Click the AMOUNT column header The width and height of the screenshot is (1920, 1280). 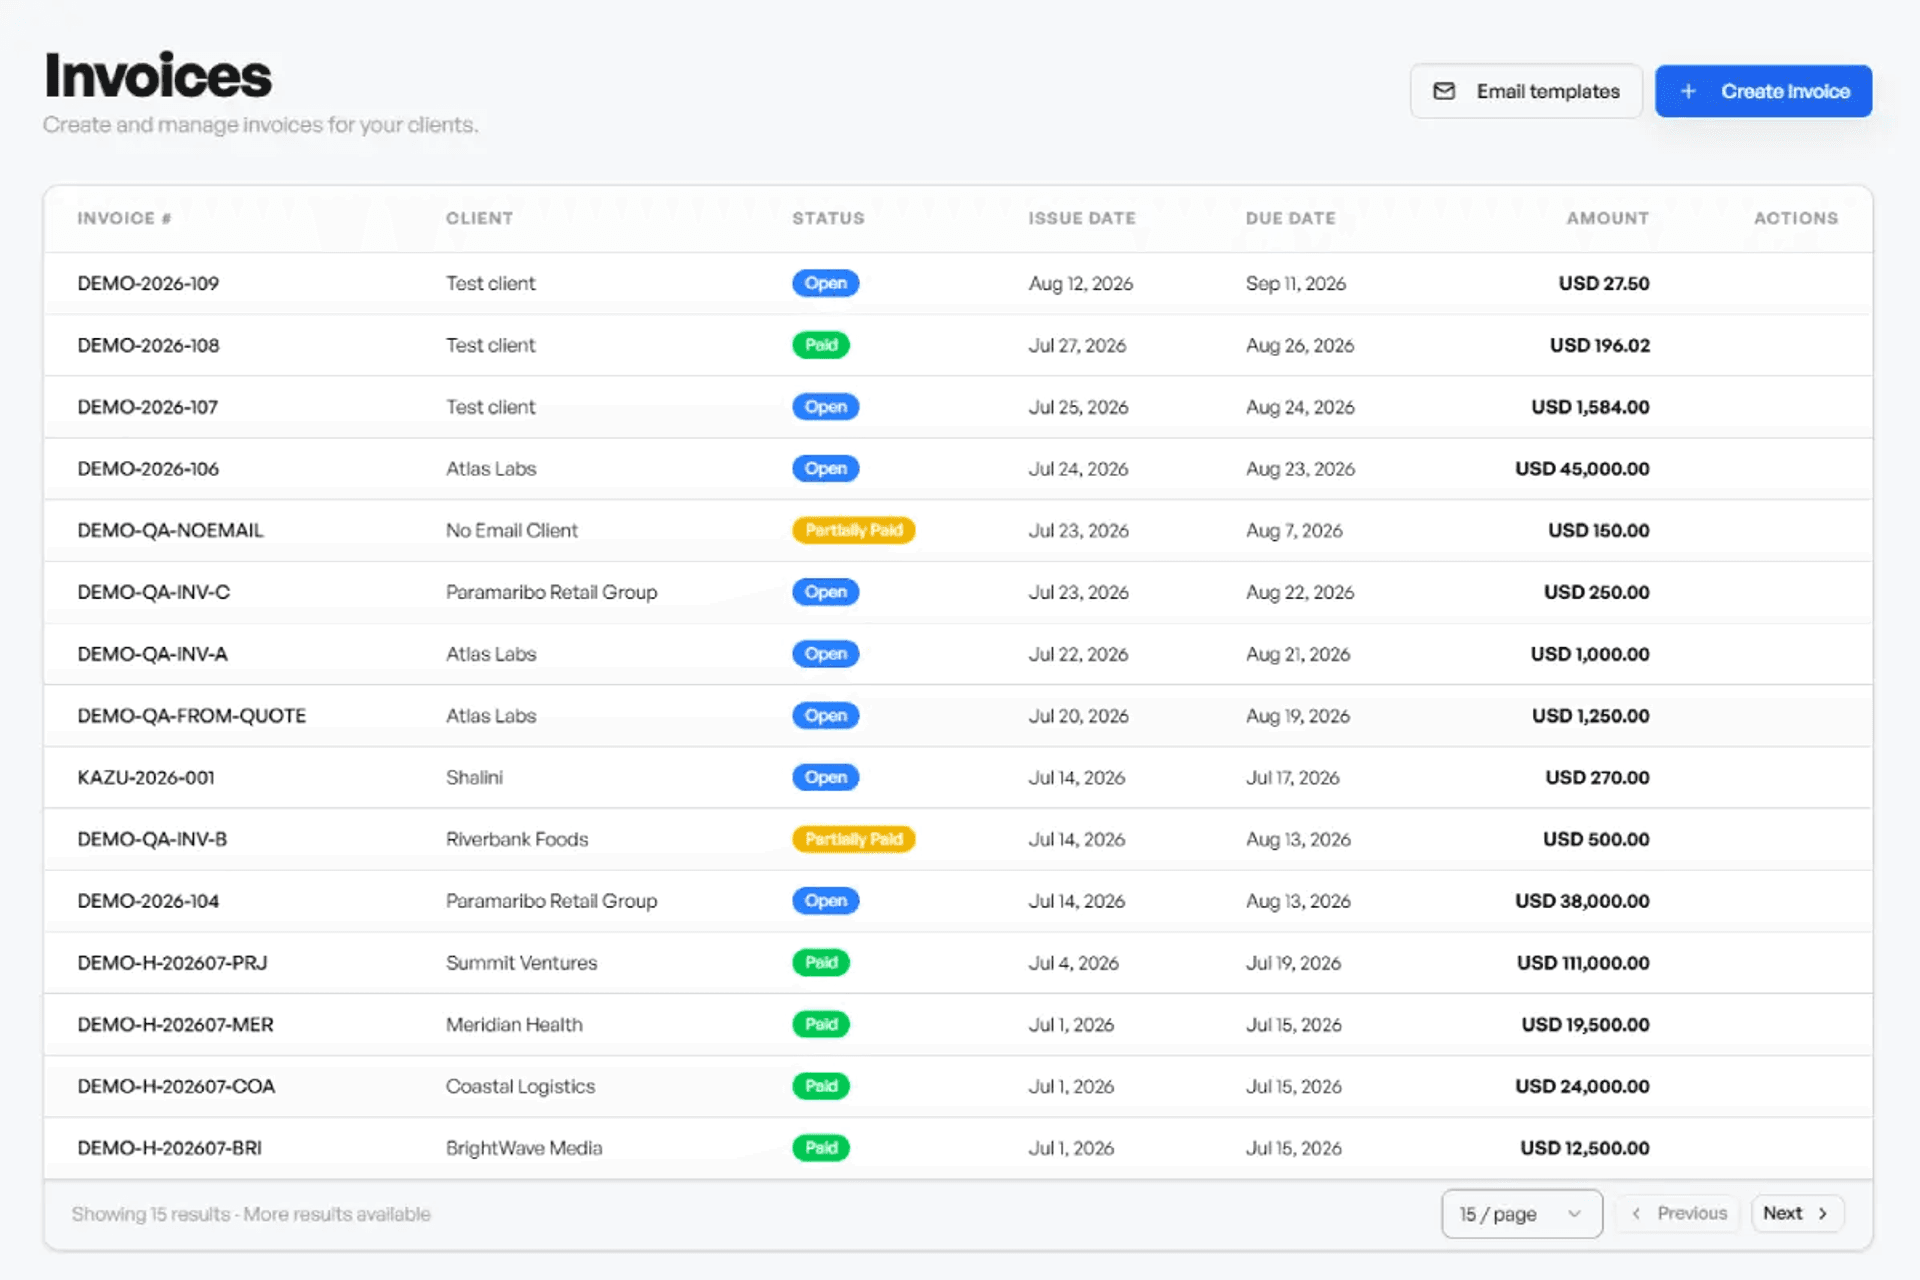tap(1607, 218)
